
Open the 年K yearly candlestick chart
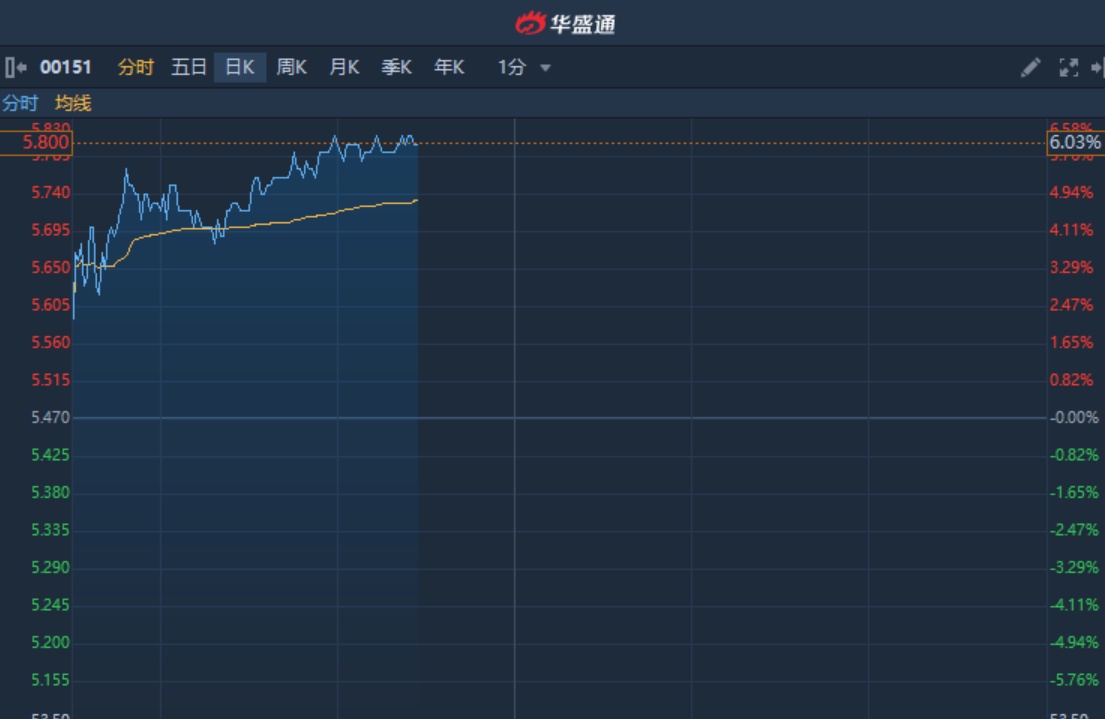point(449,68)
